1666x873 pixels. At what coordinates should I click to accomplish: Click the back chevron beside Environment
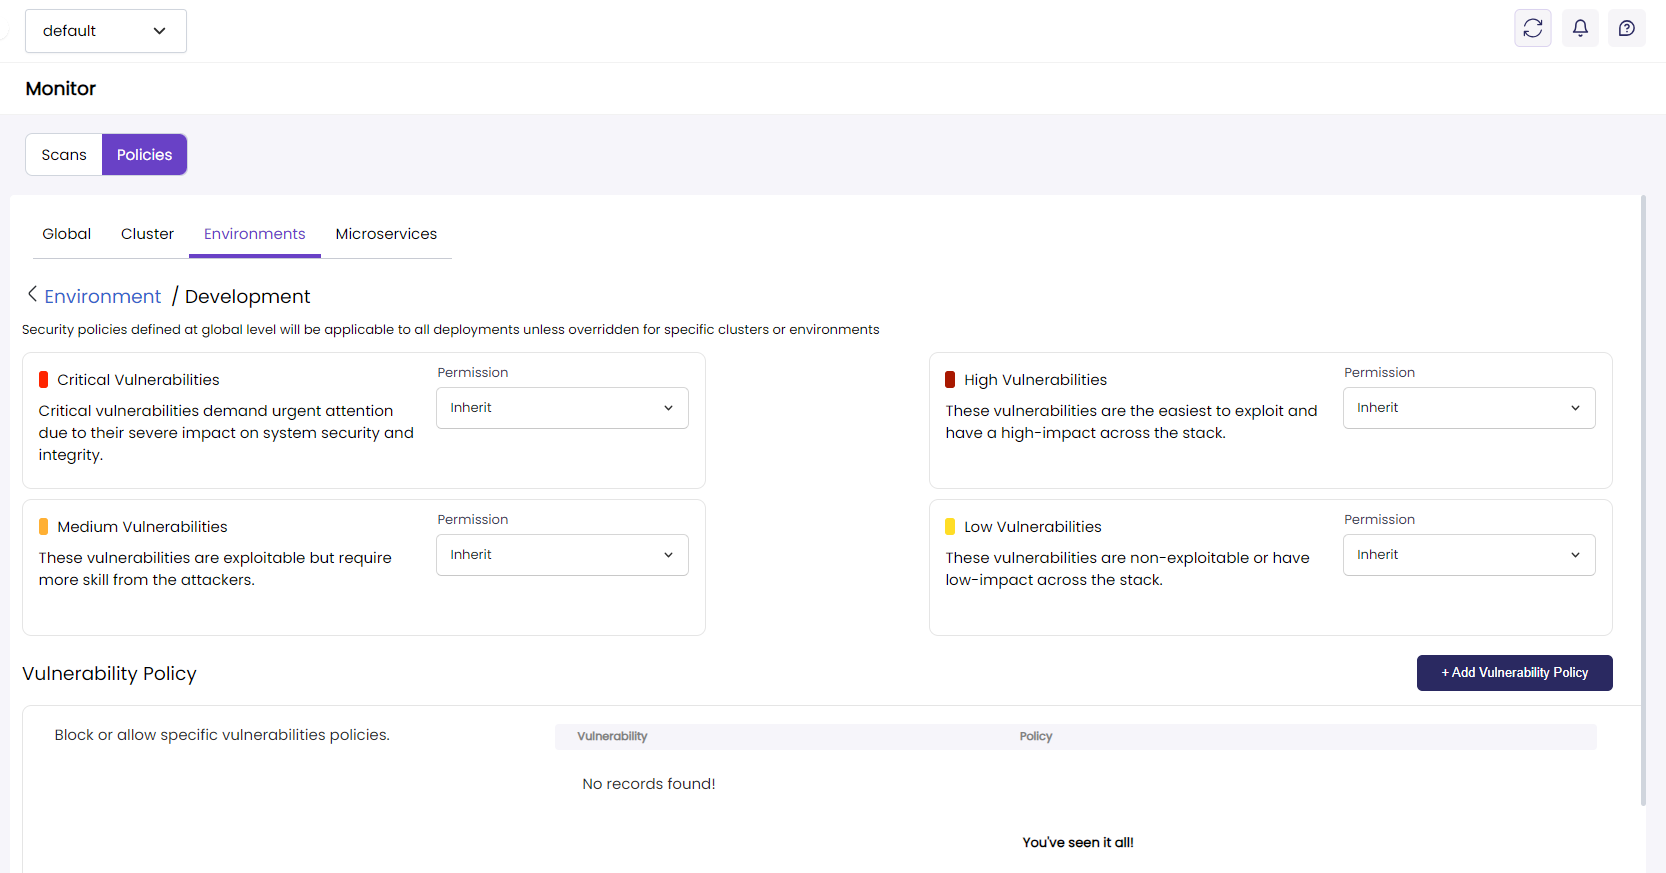[32, 294]
